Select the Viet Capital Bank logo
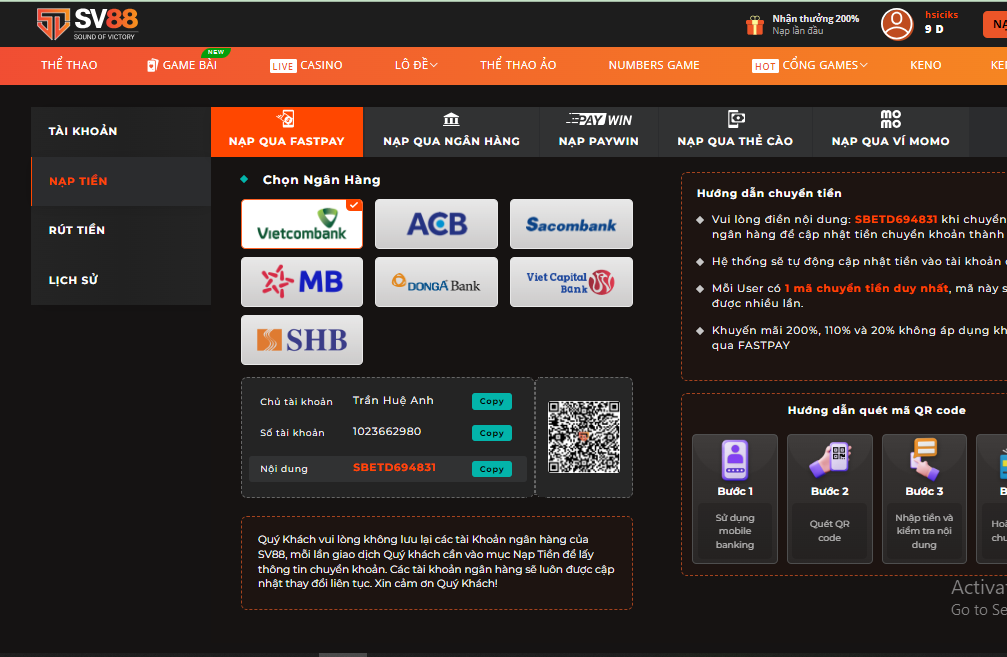 coord(571,282)
